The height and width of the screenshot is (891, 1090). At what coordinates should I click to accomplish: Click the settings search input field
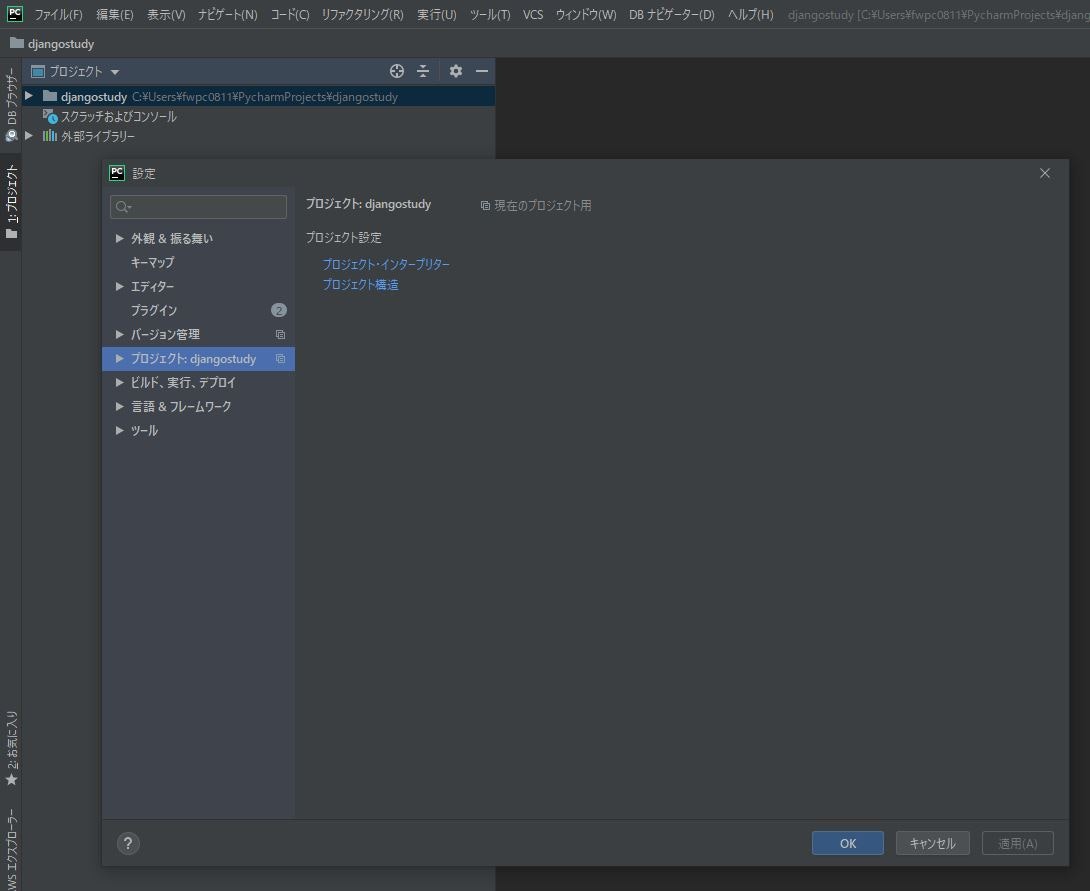198,206
